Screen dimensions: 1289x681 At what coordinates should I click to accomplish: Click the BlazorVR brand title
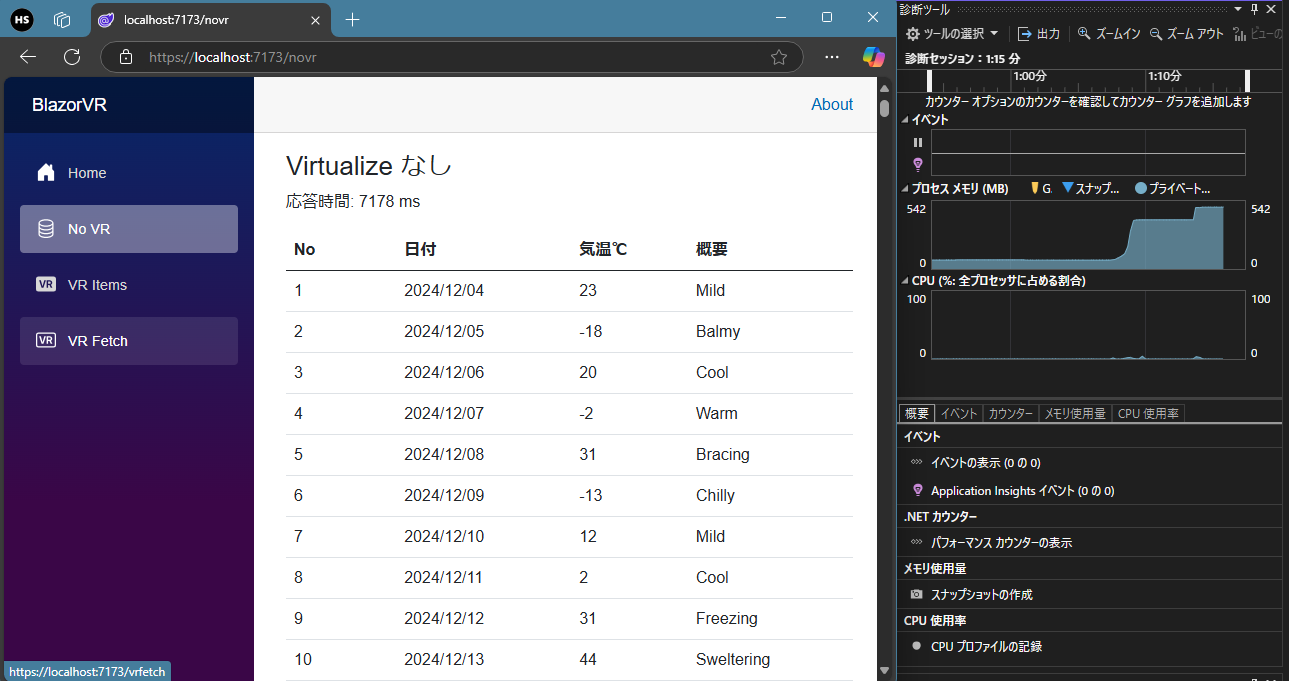pos(69,105)
